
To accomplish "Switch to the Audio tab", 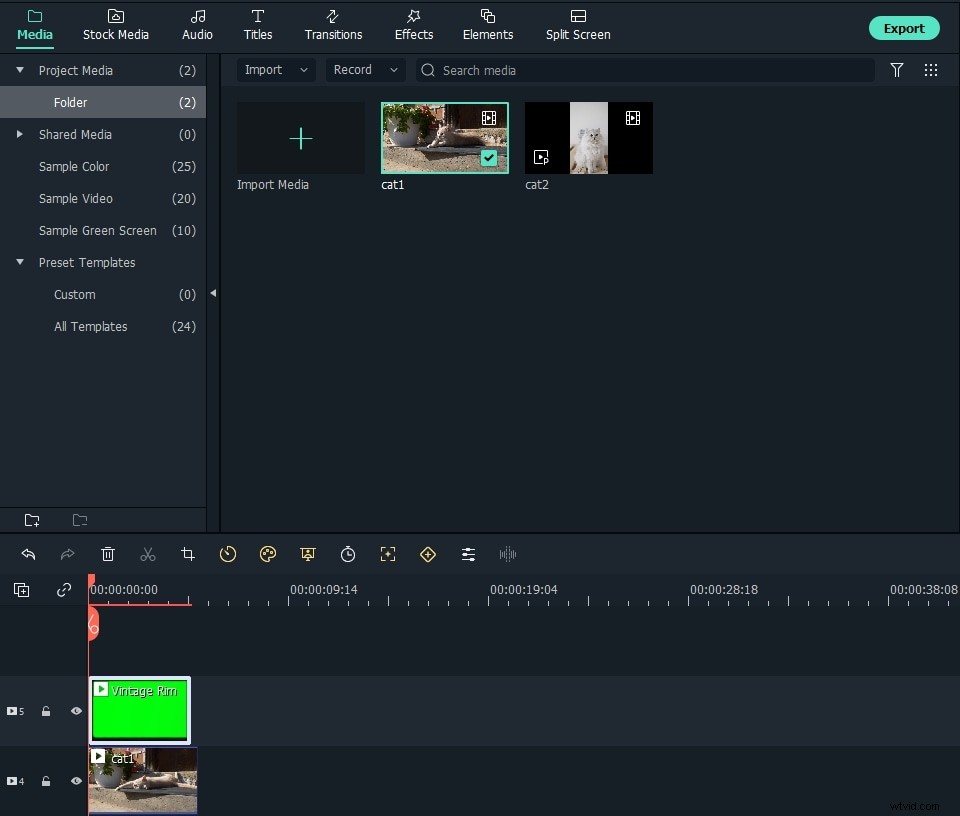I will [x=197, y=26].
